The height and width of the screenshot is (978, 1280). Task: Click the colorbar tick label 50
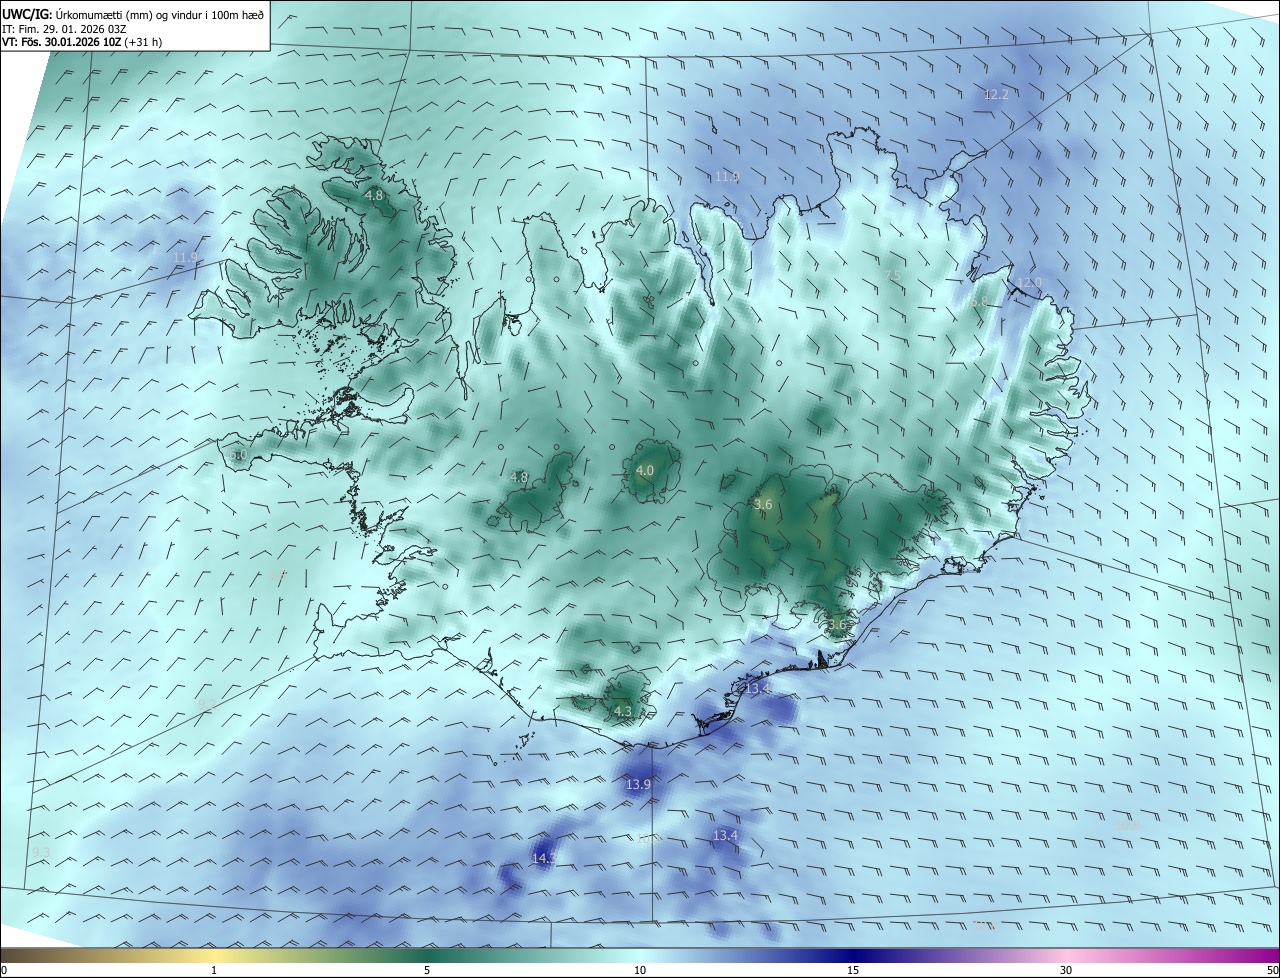[1272, 970]
